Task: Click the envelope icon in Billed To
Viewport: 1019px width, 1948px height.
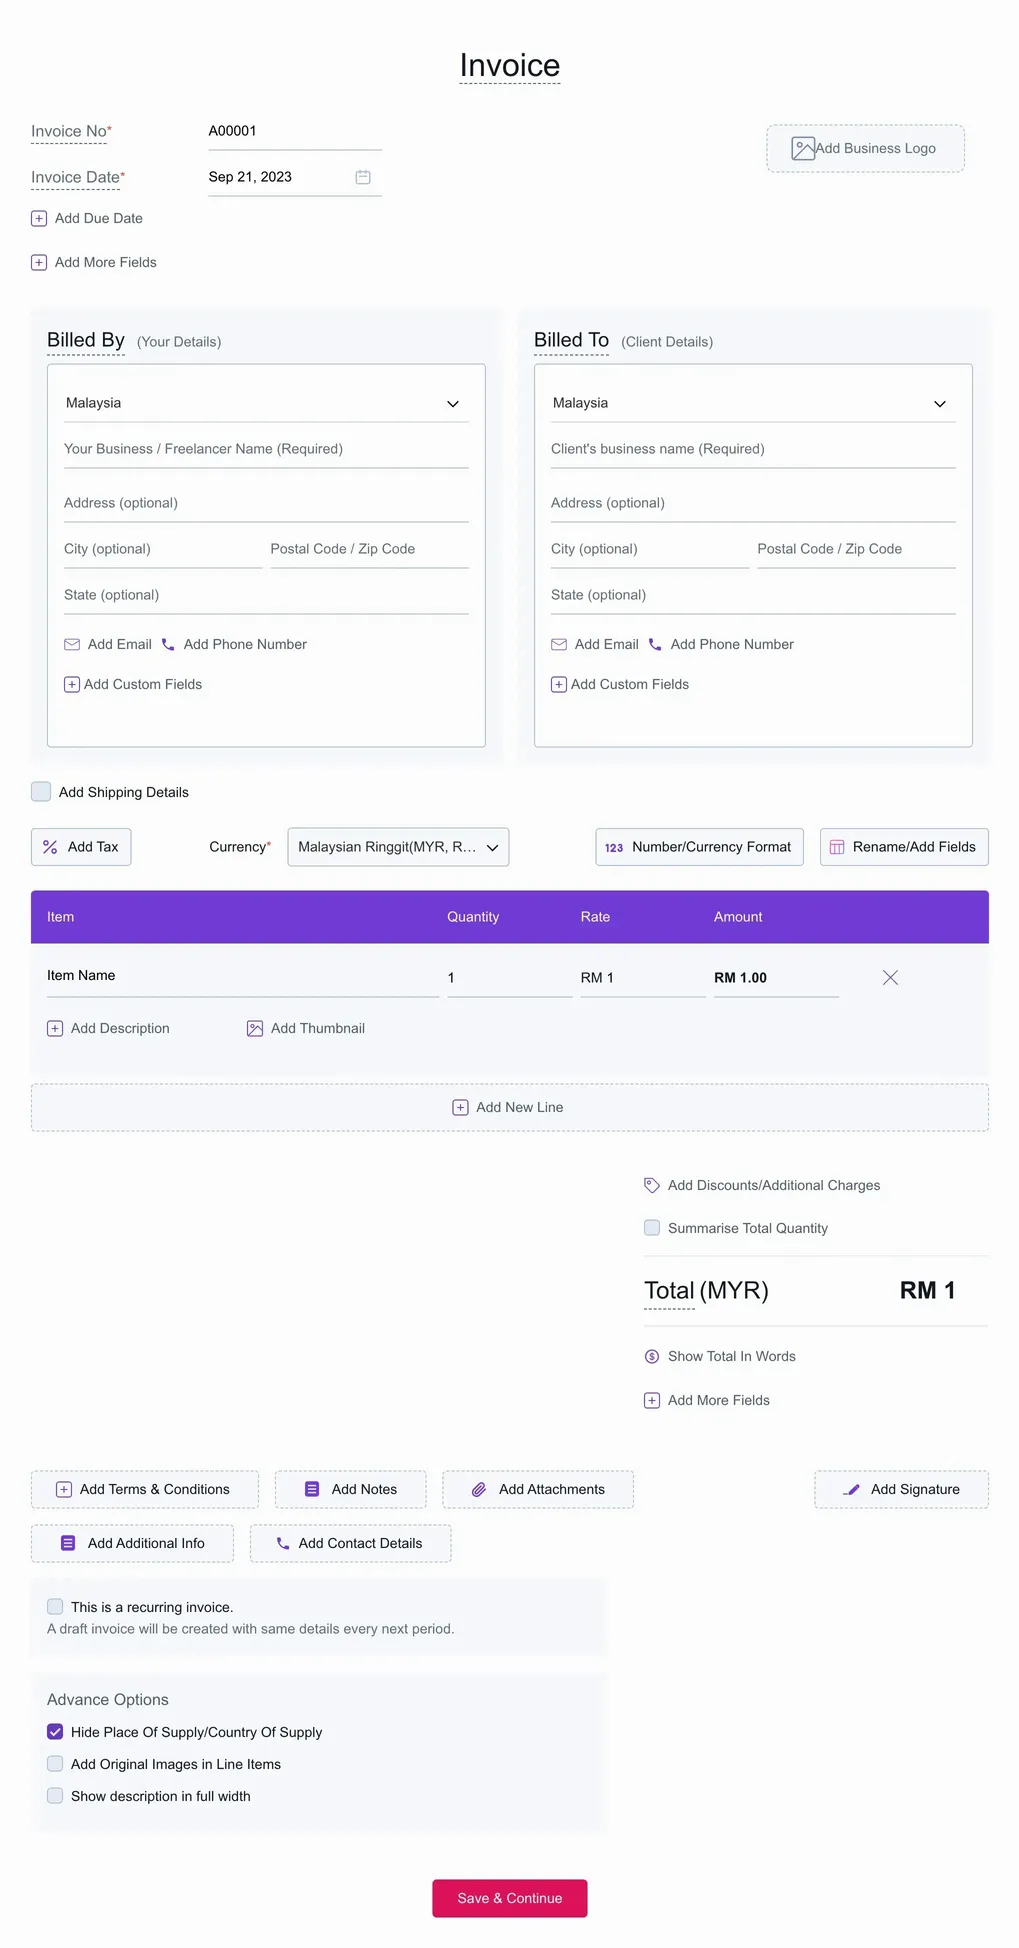Action: tap(559, 645)
